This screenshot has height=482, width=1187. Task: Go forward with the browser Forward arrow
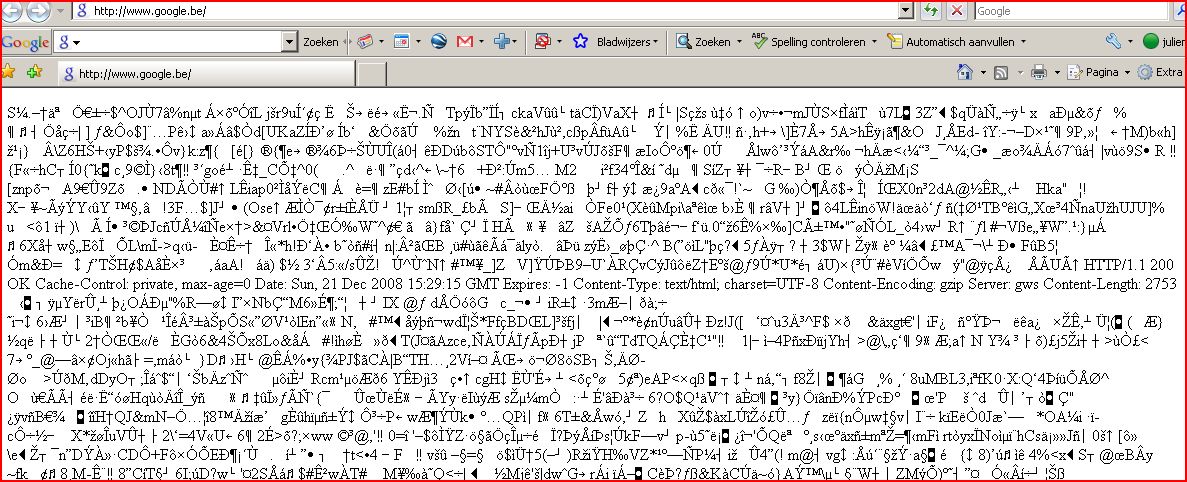coord(38,11)
